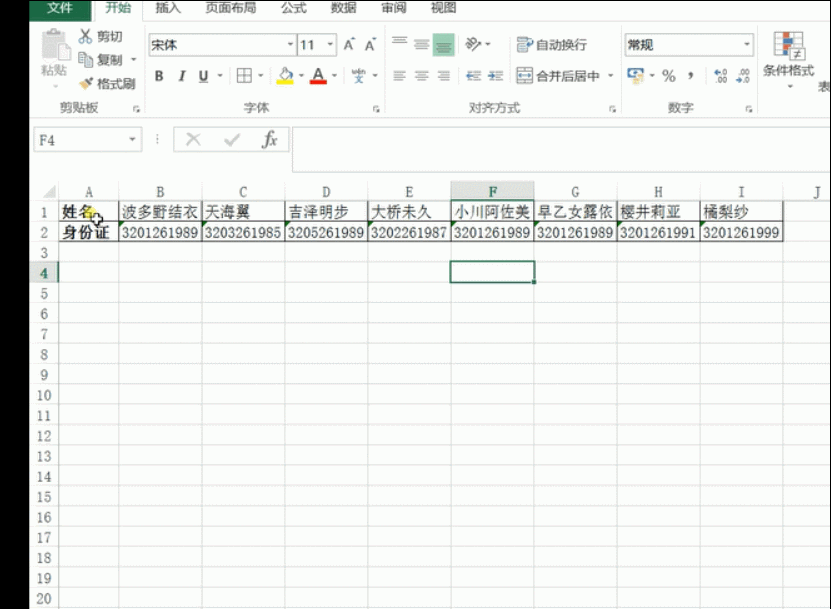This screenshot has height=609, width=831.
Task: Open the Clipboard (剪贴板) dialog launcher
Action: click(x=136, y=109)
